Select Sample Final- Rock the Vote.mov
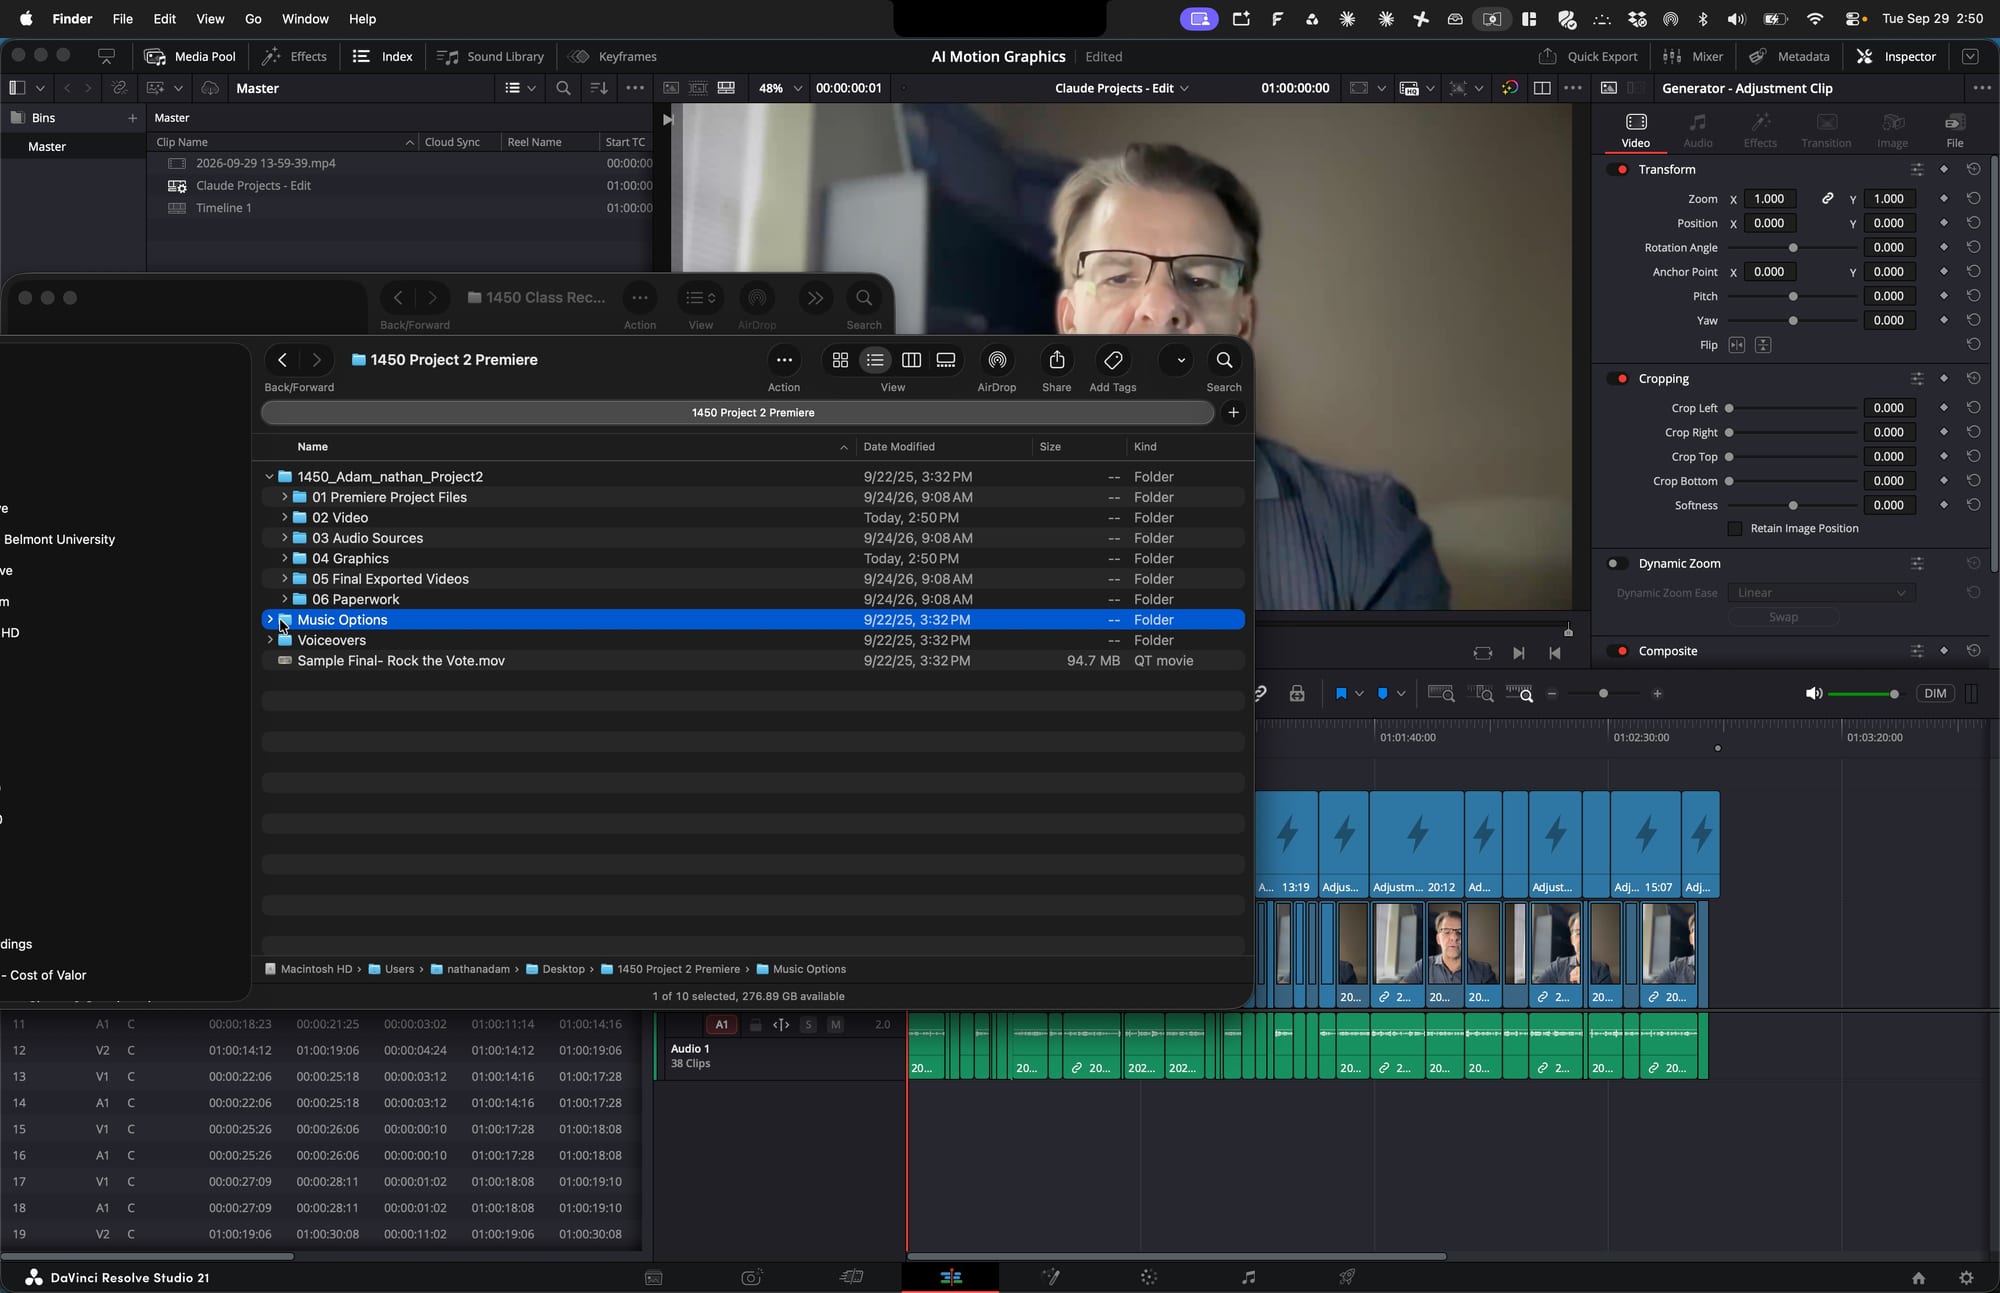 753,661
